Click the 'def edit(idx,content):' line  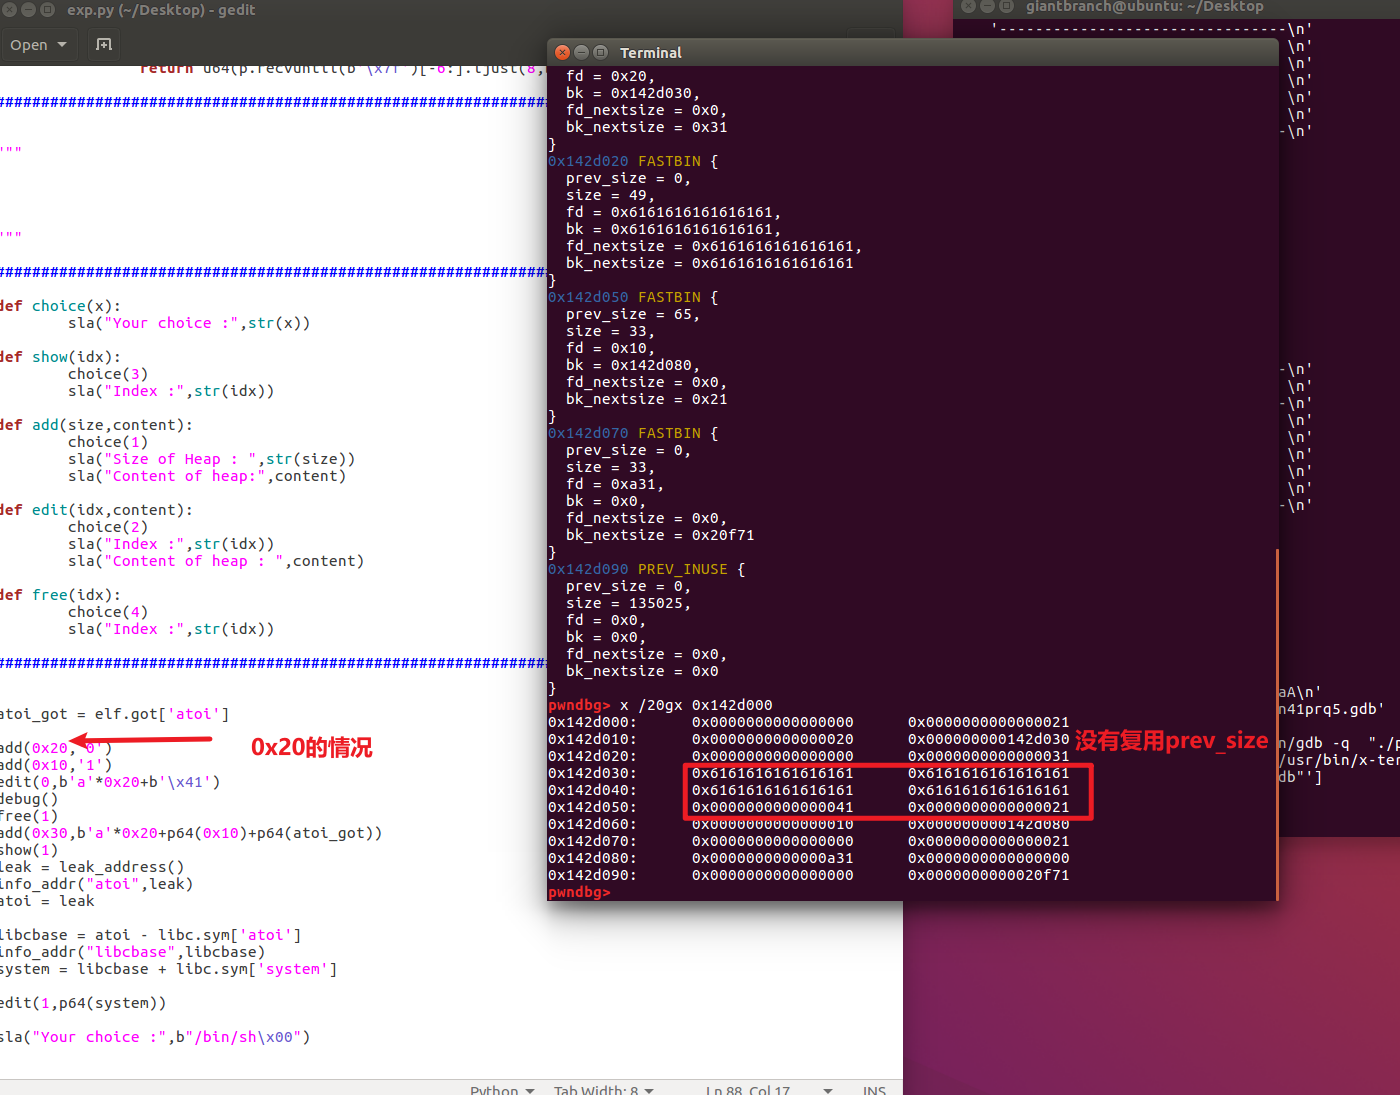[x=96, y=510]
